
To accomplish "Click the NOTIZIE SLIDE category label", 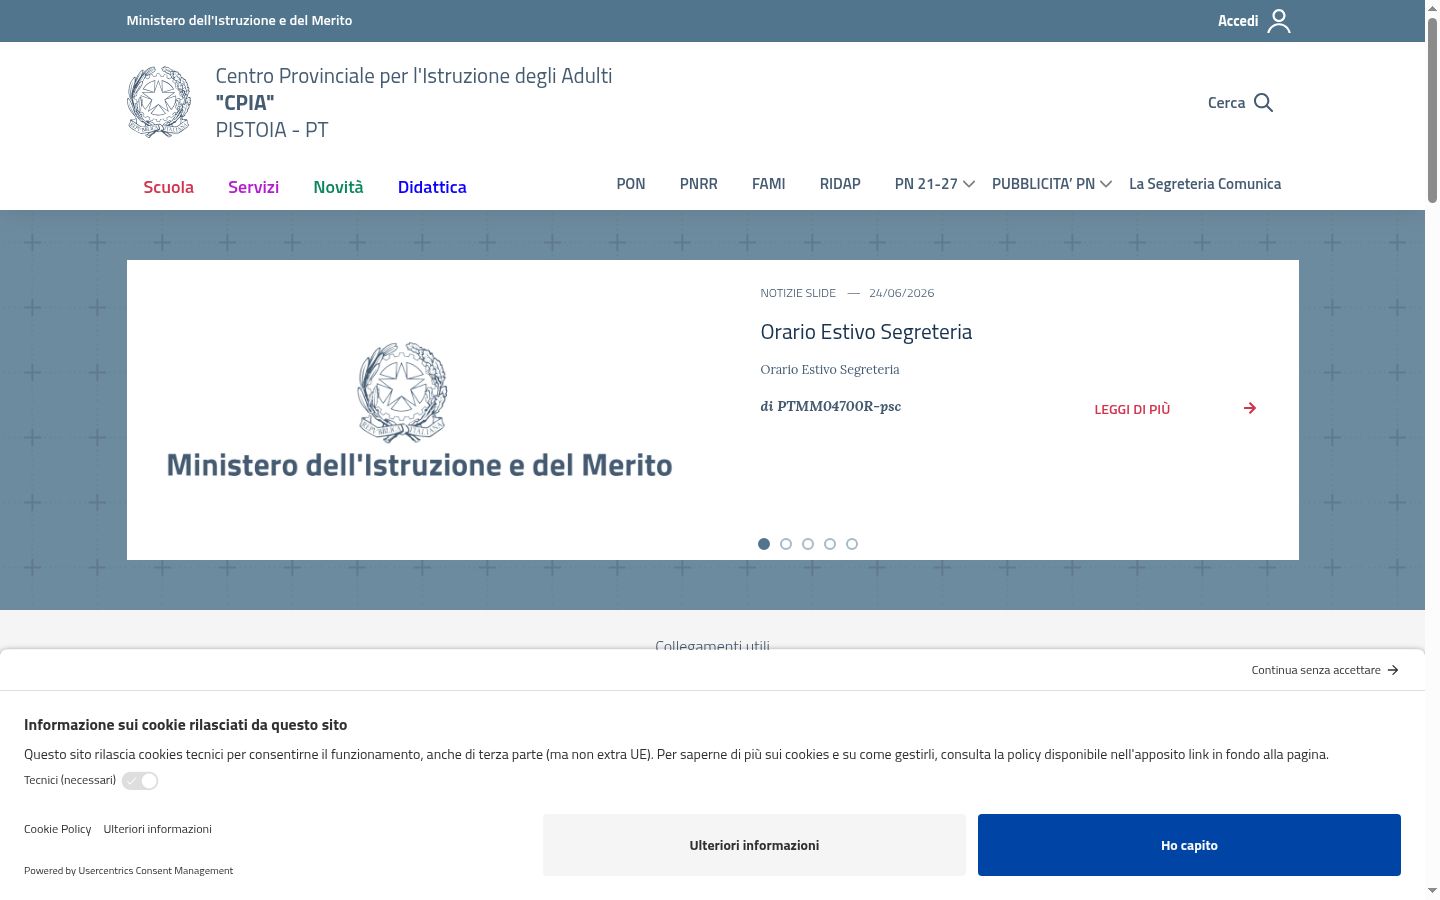I will (798, 293).
